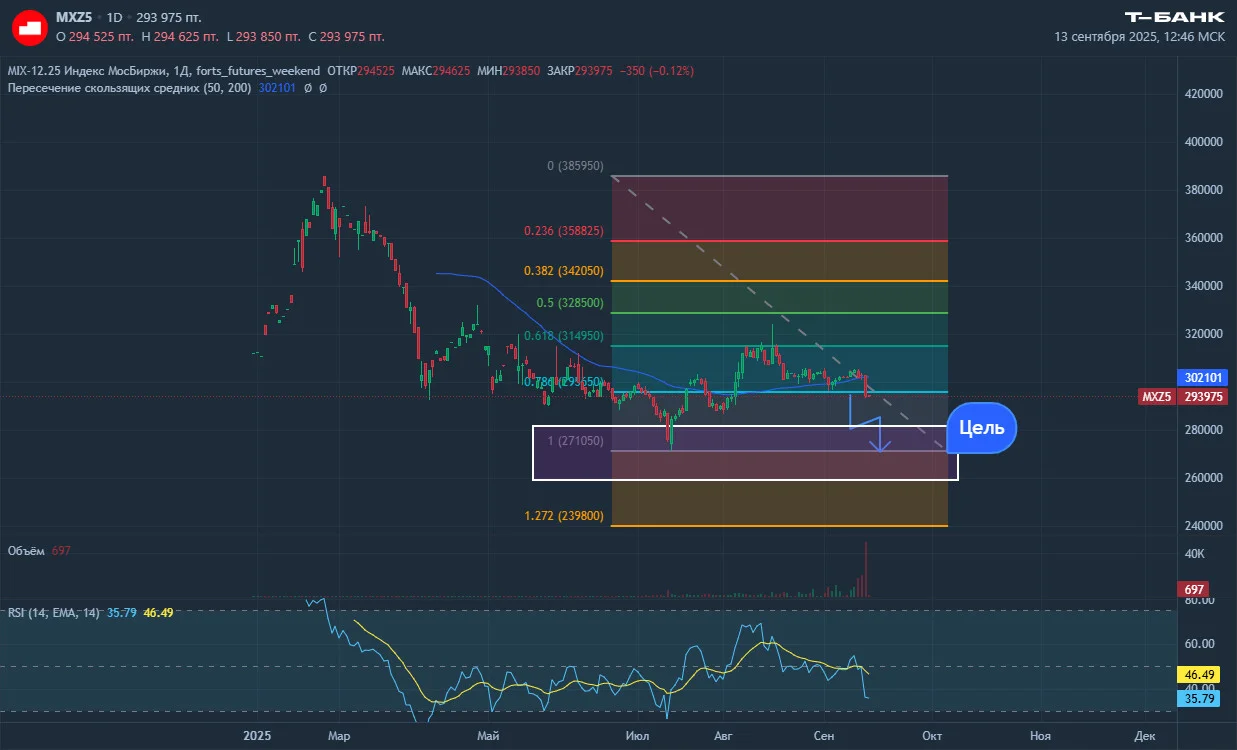Click the −350 (−0.12%) change value
Viewport: 1237px width, 750px height.
point(657,71)
